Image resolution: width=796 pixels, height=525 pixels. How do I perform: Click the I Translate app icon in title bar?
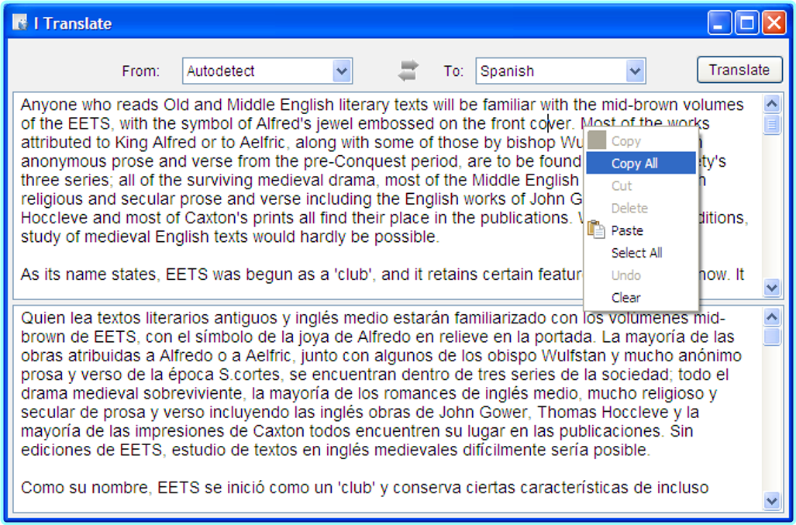(20, 23)
